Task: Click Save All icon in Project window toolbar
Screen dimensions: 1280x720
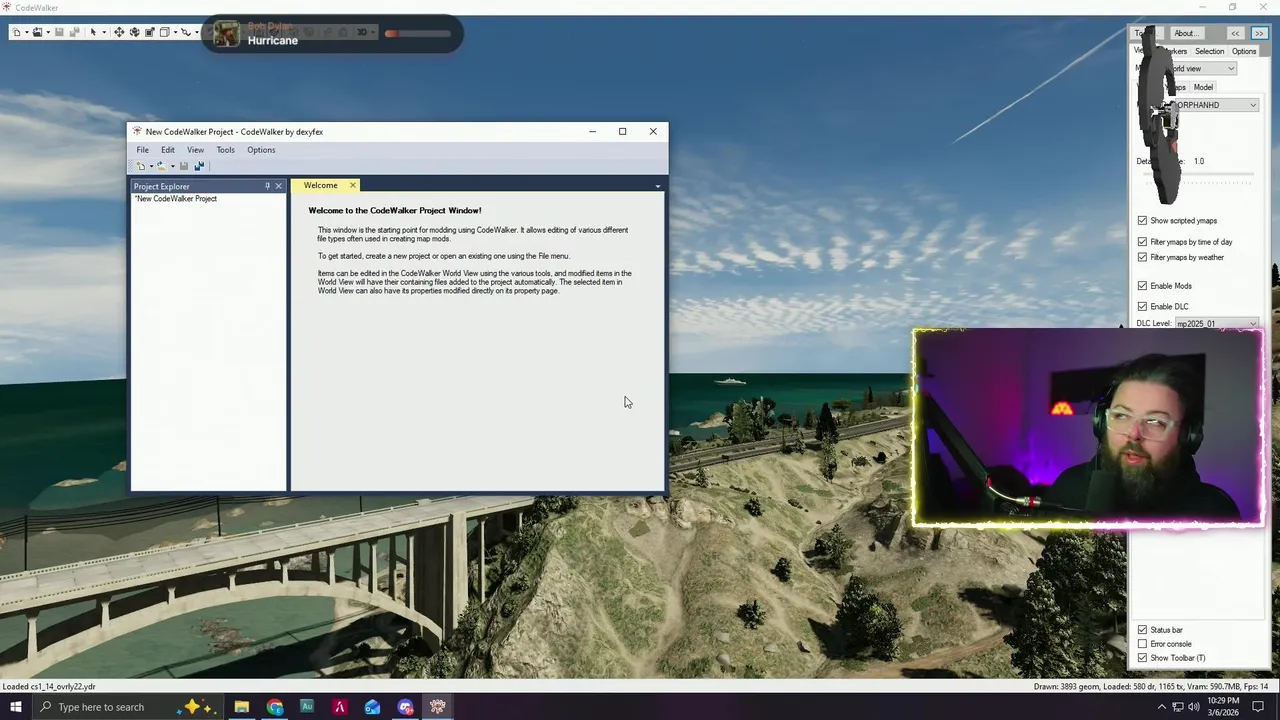Action: [199, 166]
